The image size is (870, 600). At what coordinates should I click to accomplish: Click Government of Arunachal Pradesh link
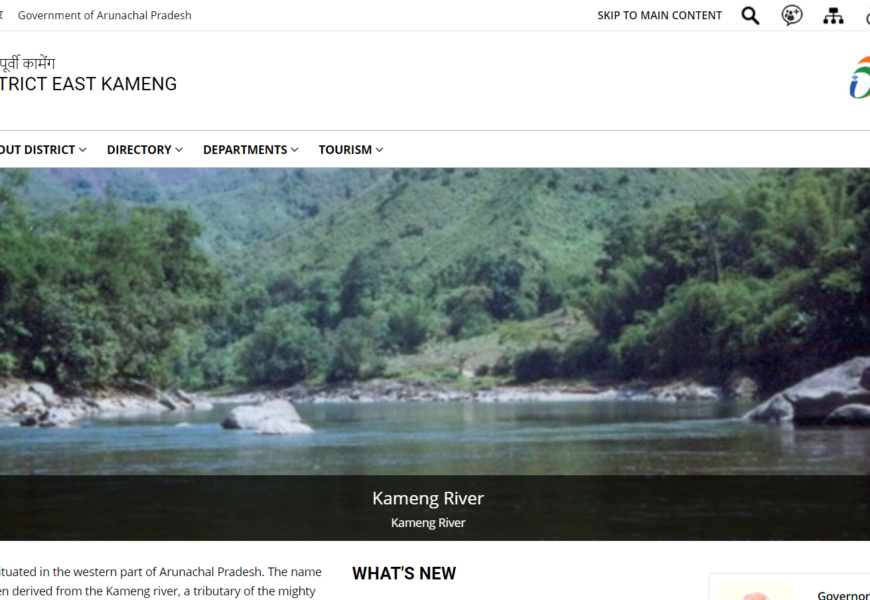pos(104,16)
